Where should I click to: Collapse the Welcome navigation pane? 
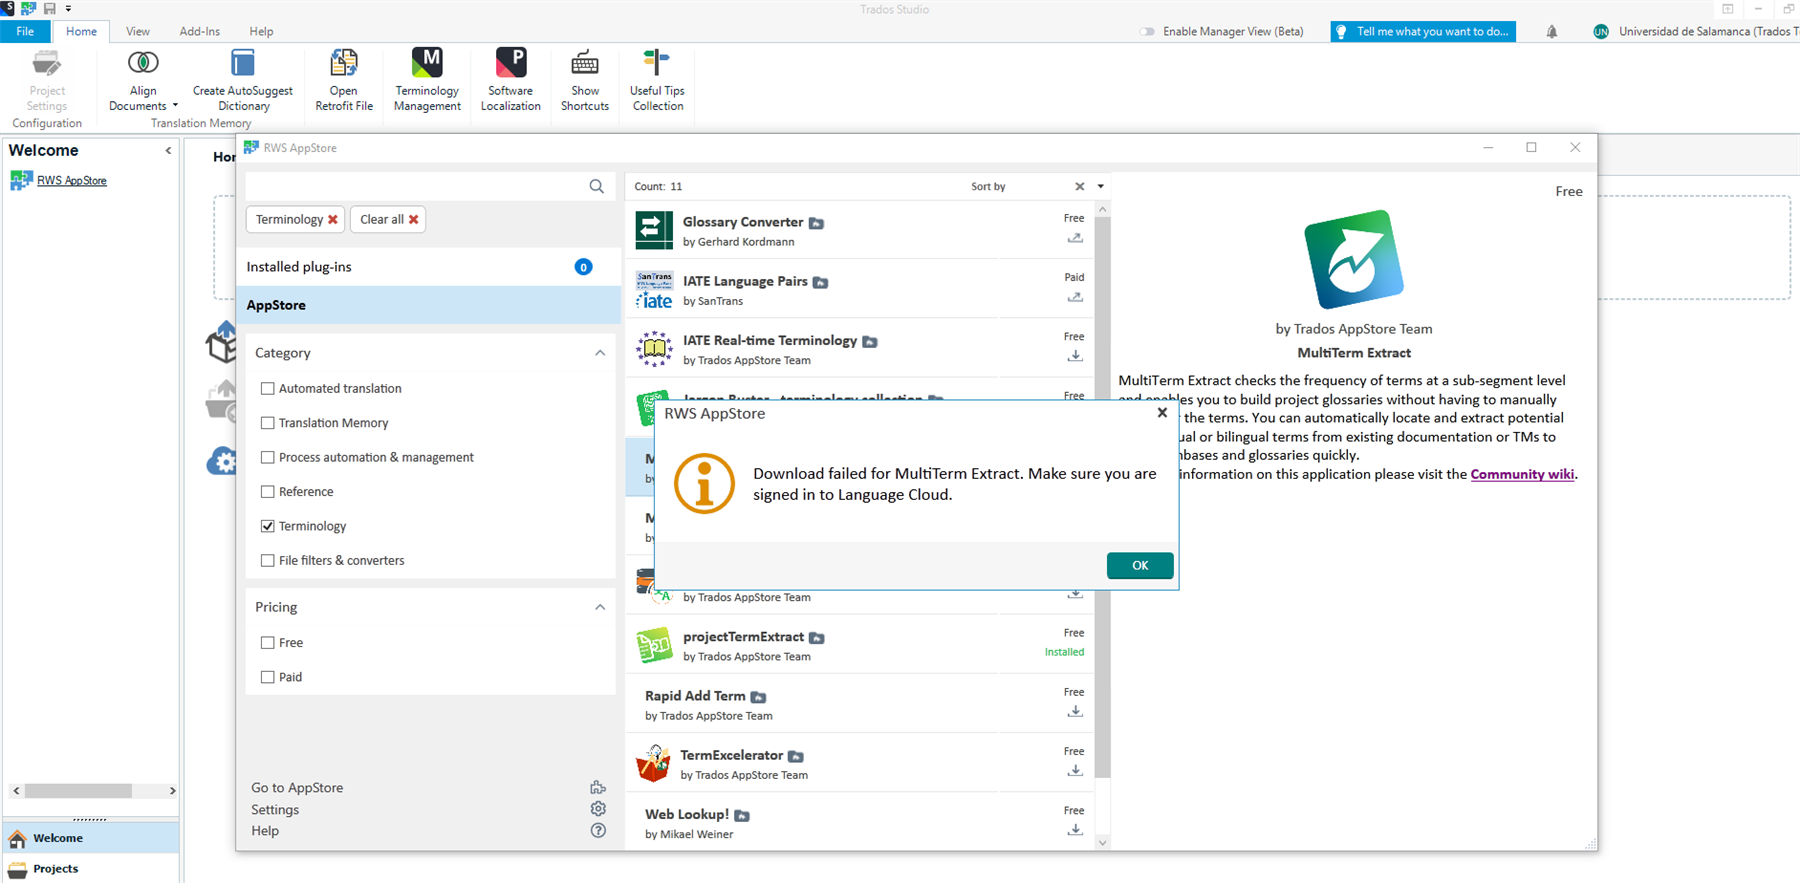[x=168, y=151]
